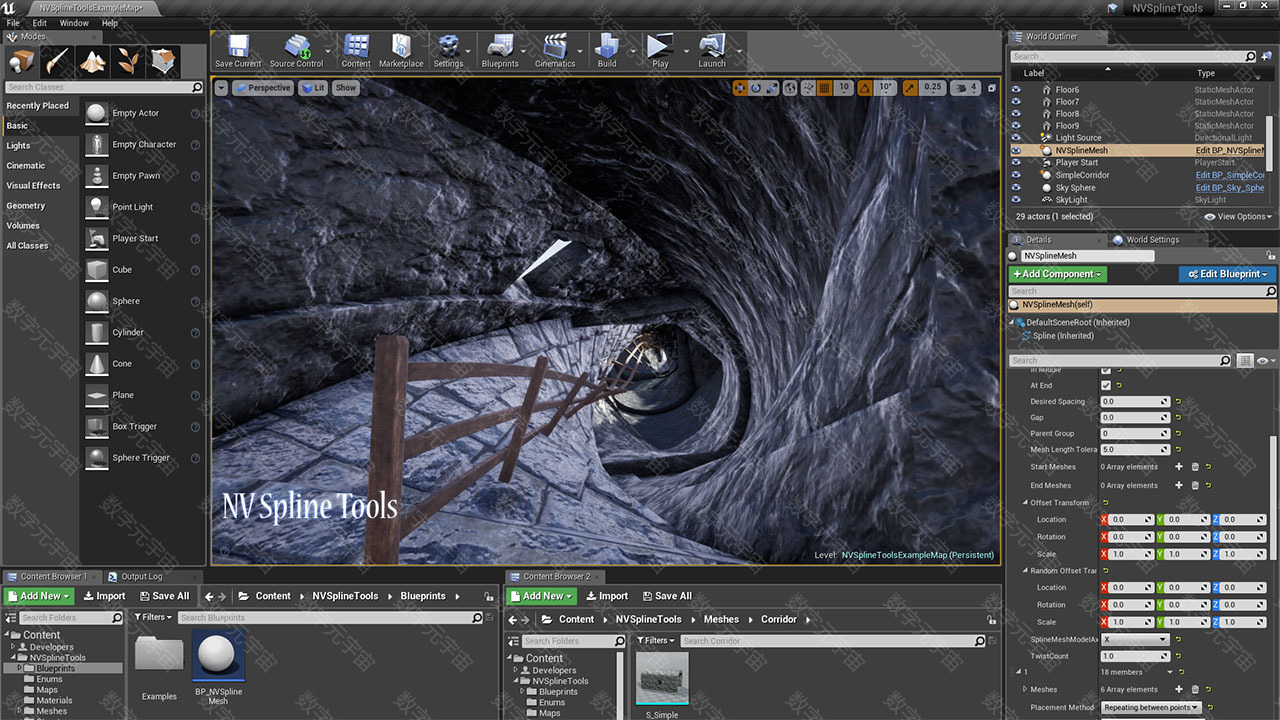This screenshot has height=720, width=1280.
Task: Toggle rotation snapping in viewport
Action: [865, 88]
